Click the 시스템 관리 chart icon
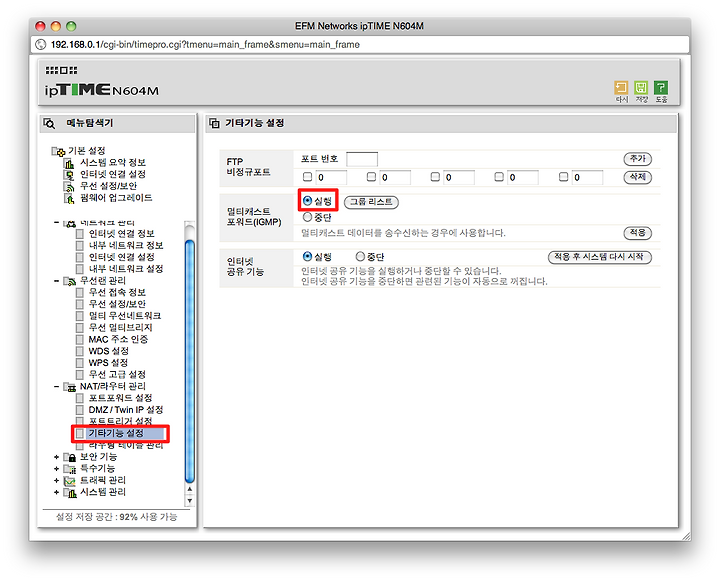720x581 pixels. (x=69, y=493)
